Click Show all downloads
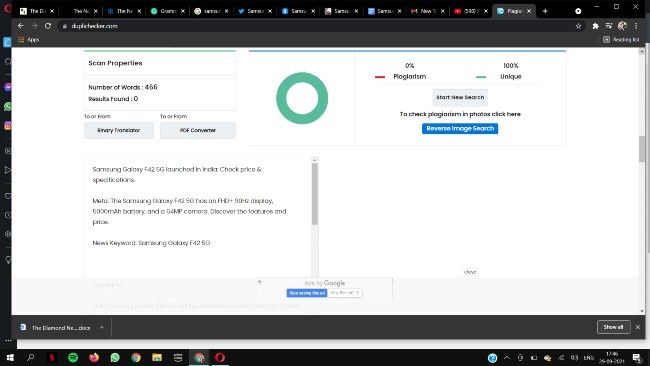The width and height of the screenshot is (650, 366). (x=614, y=327)
